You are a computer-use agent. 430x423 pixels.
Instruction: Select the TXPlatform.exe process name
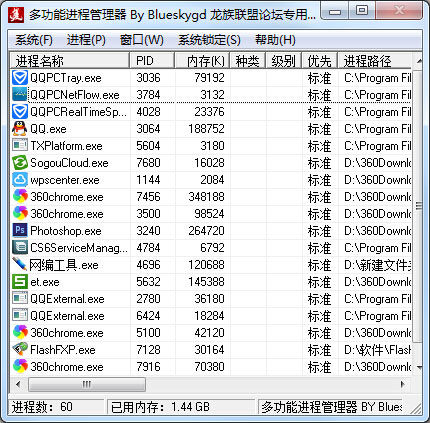pyautogui.click(x=66, y=146)
